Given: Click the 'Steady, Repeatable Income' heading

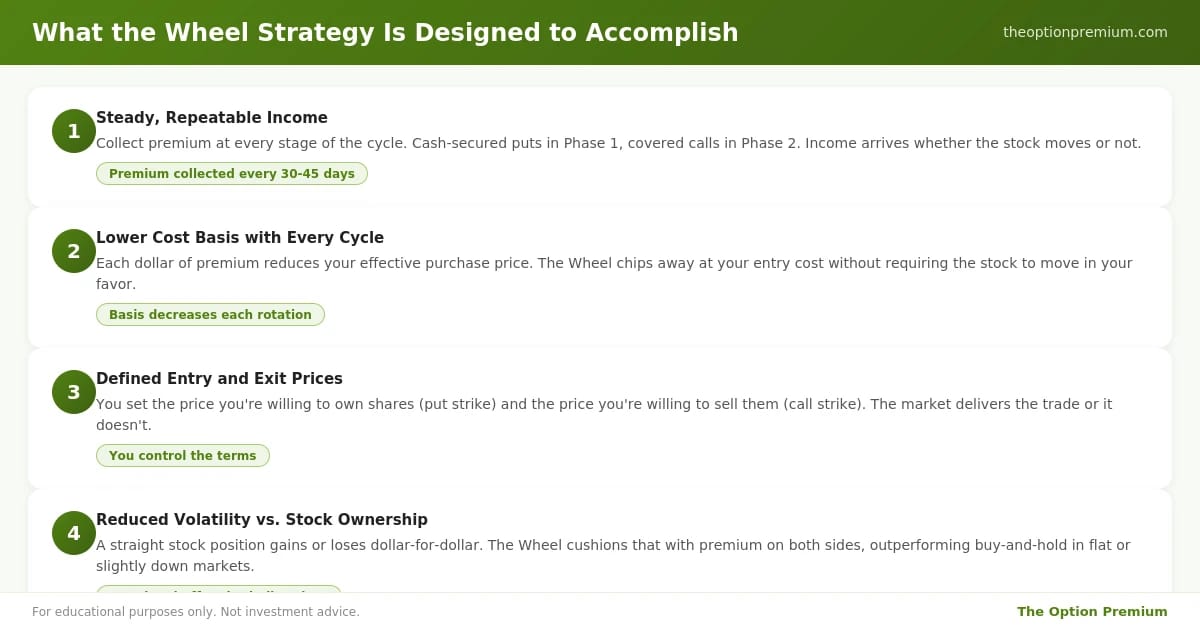Looking at the screenshot, I should [212, 118].
